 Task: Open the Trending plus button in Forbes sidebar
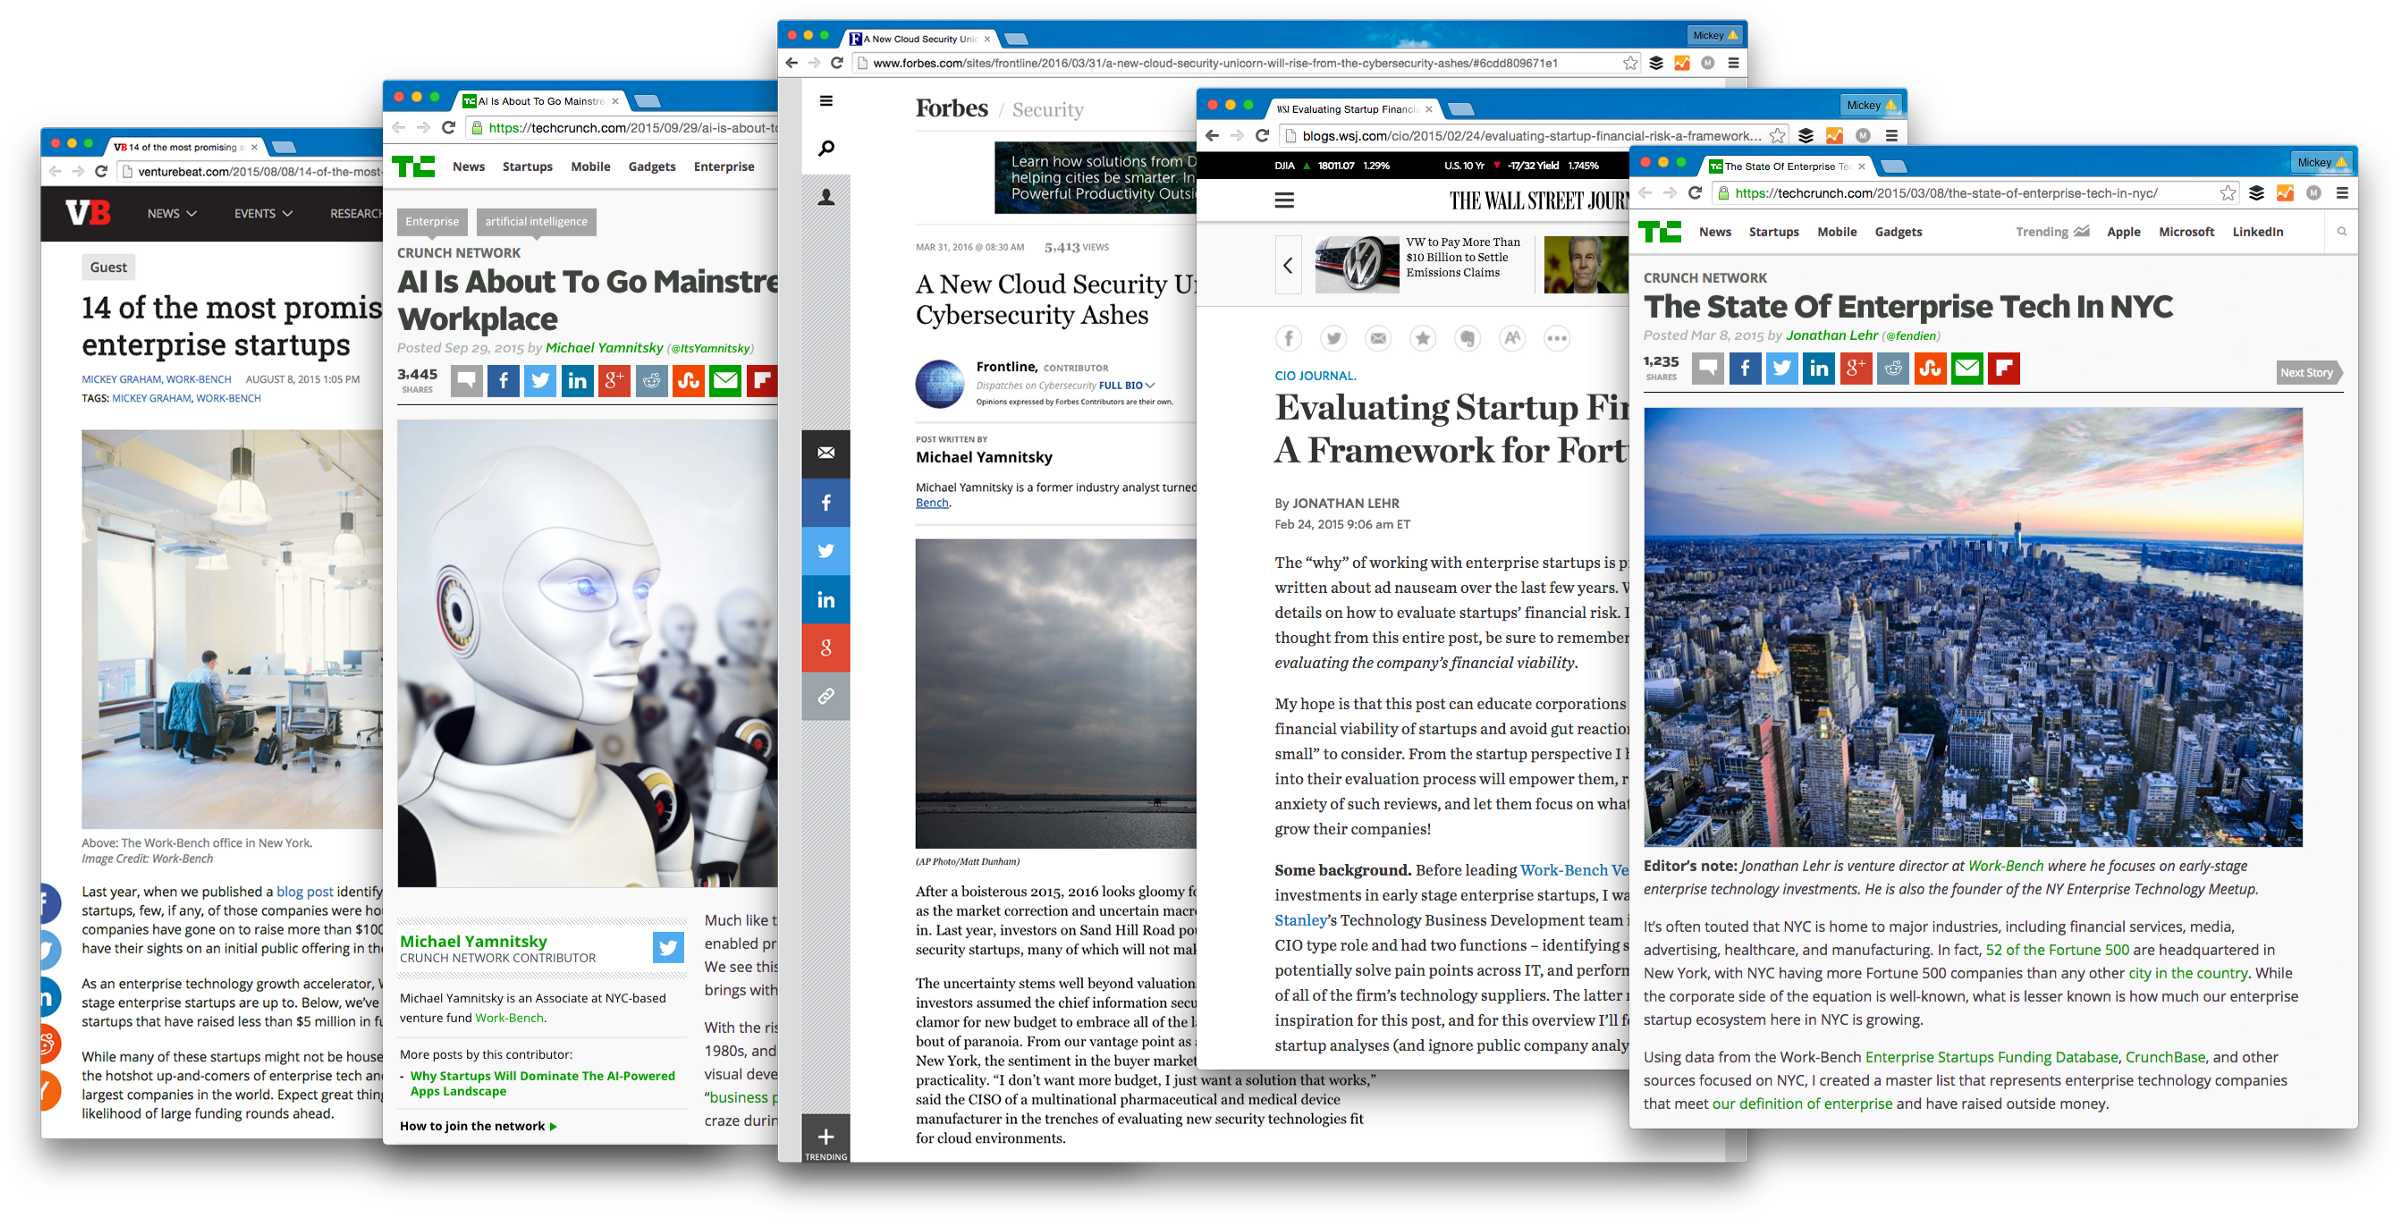pyautogui.click(x=826, y=1138)
